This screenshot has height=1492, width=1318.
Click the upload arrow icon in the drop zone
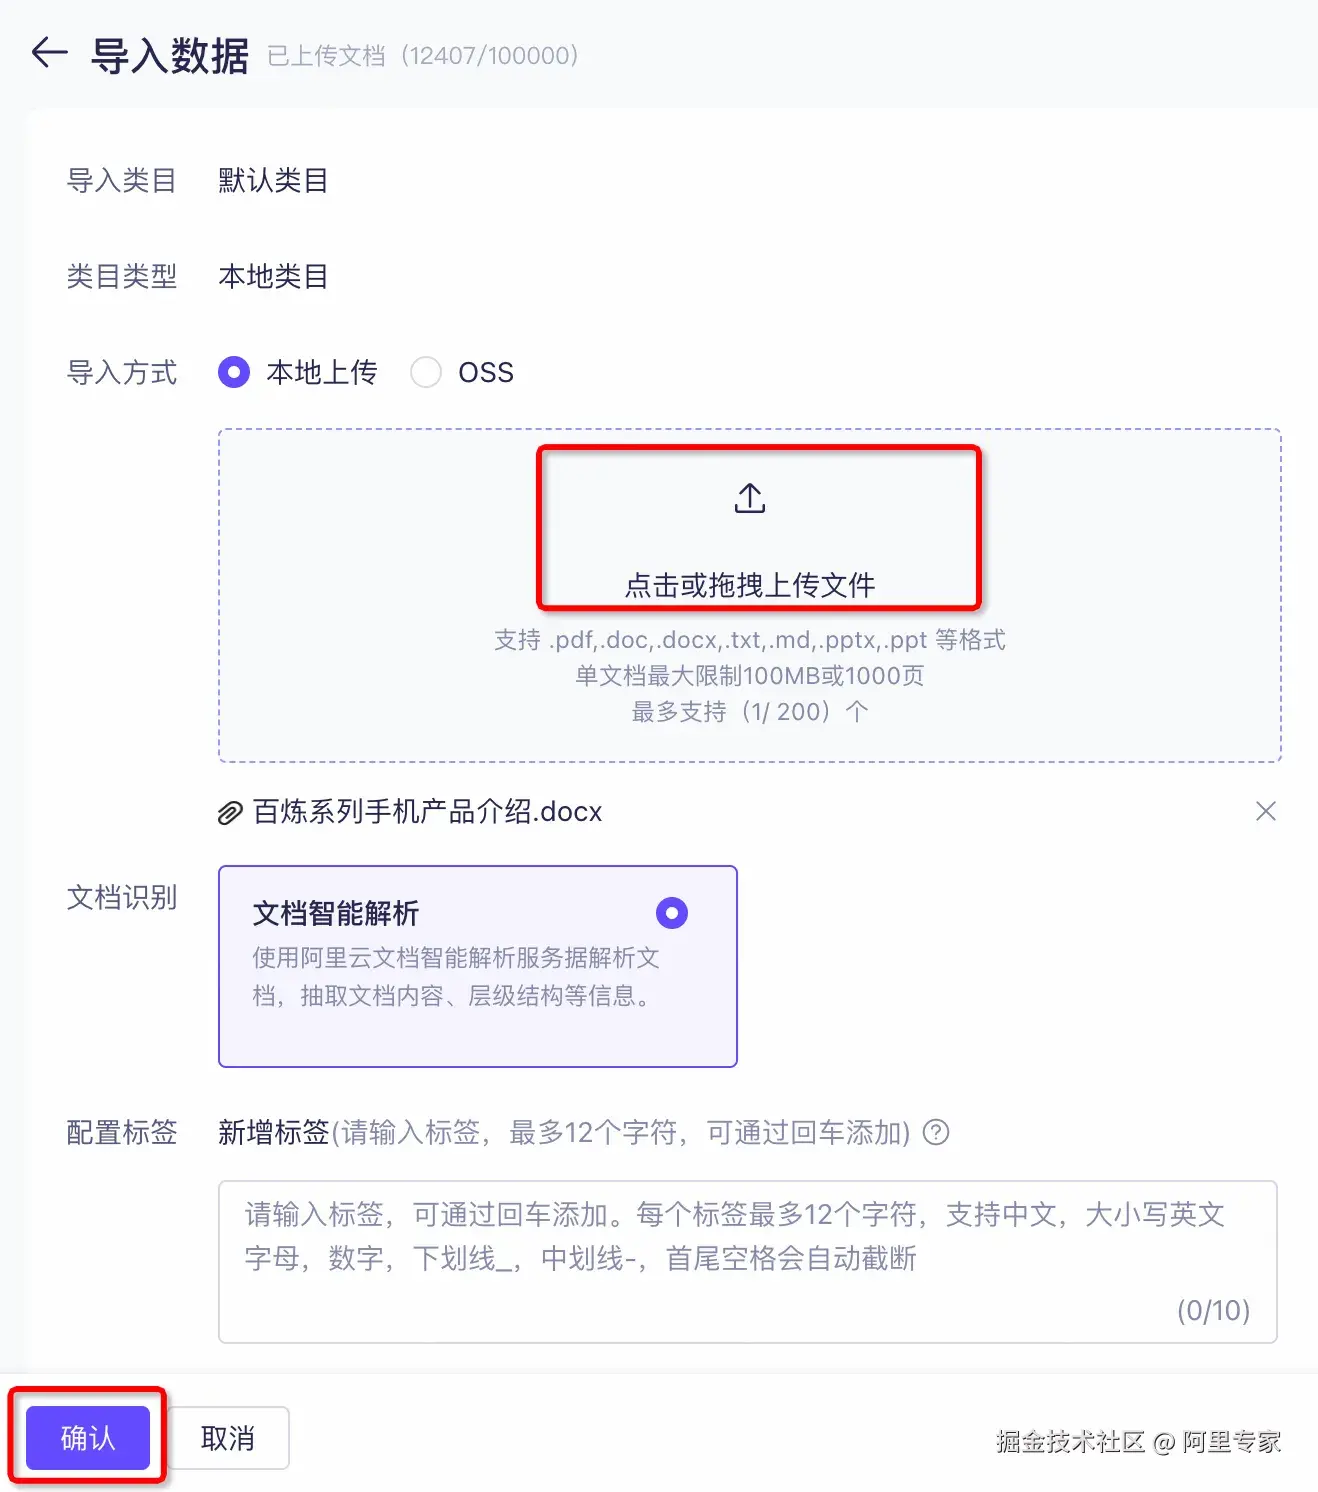point(749,498)
